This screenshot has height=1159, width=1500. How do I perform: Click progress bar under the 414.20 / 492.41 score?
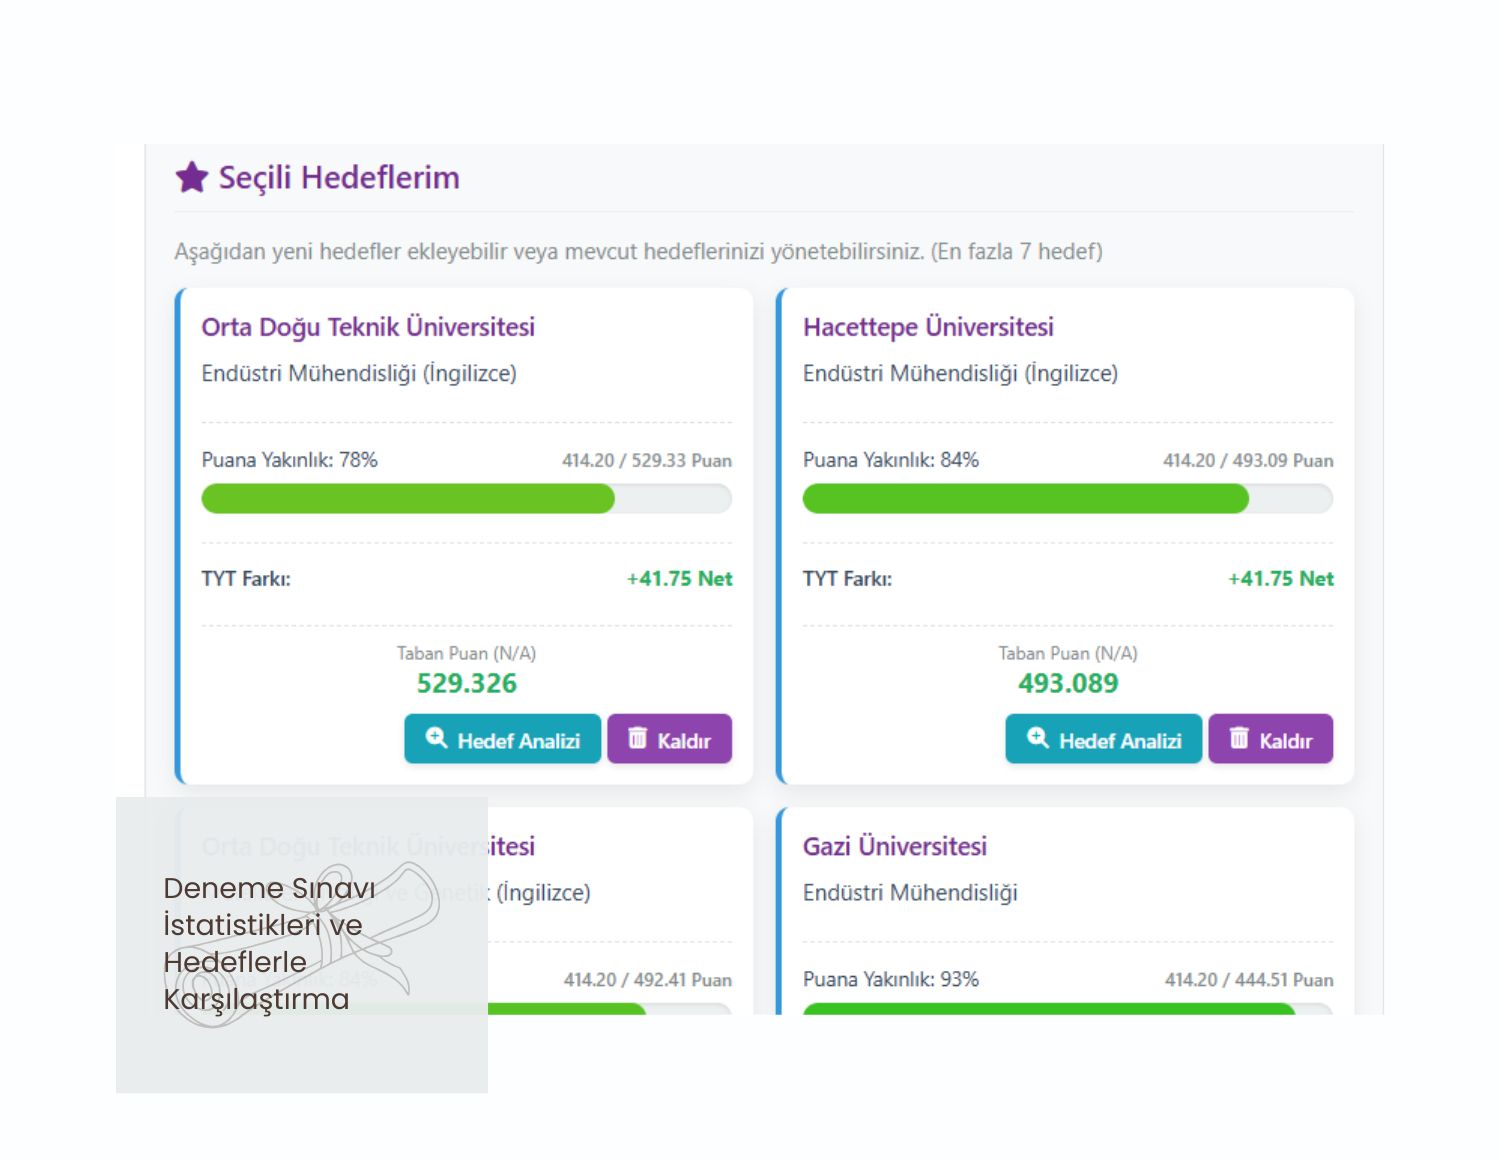tap(610, 1009)
